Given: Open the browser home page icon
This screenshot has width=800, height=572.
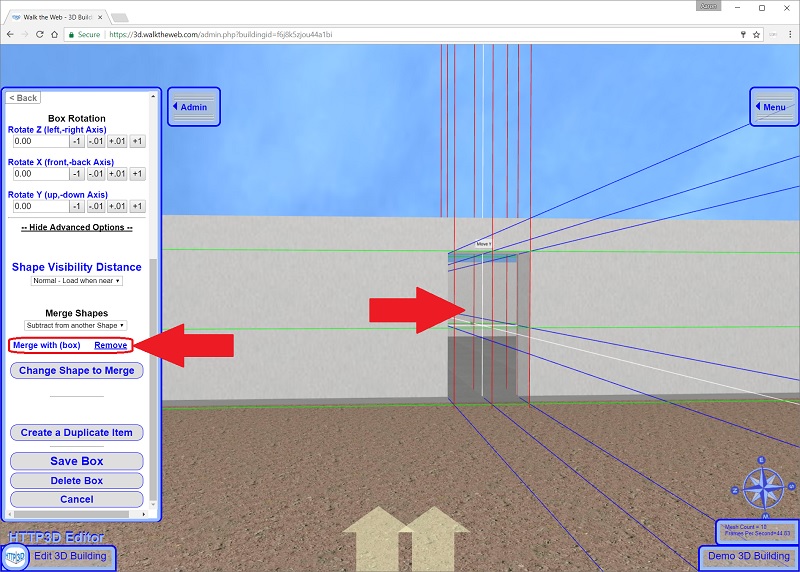Looking at the screenshot, I should (54, 34).
